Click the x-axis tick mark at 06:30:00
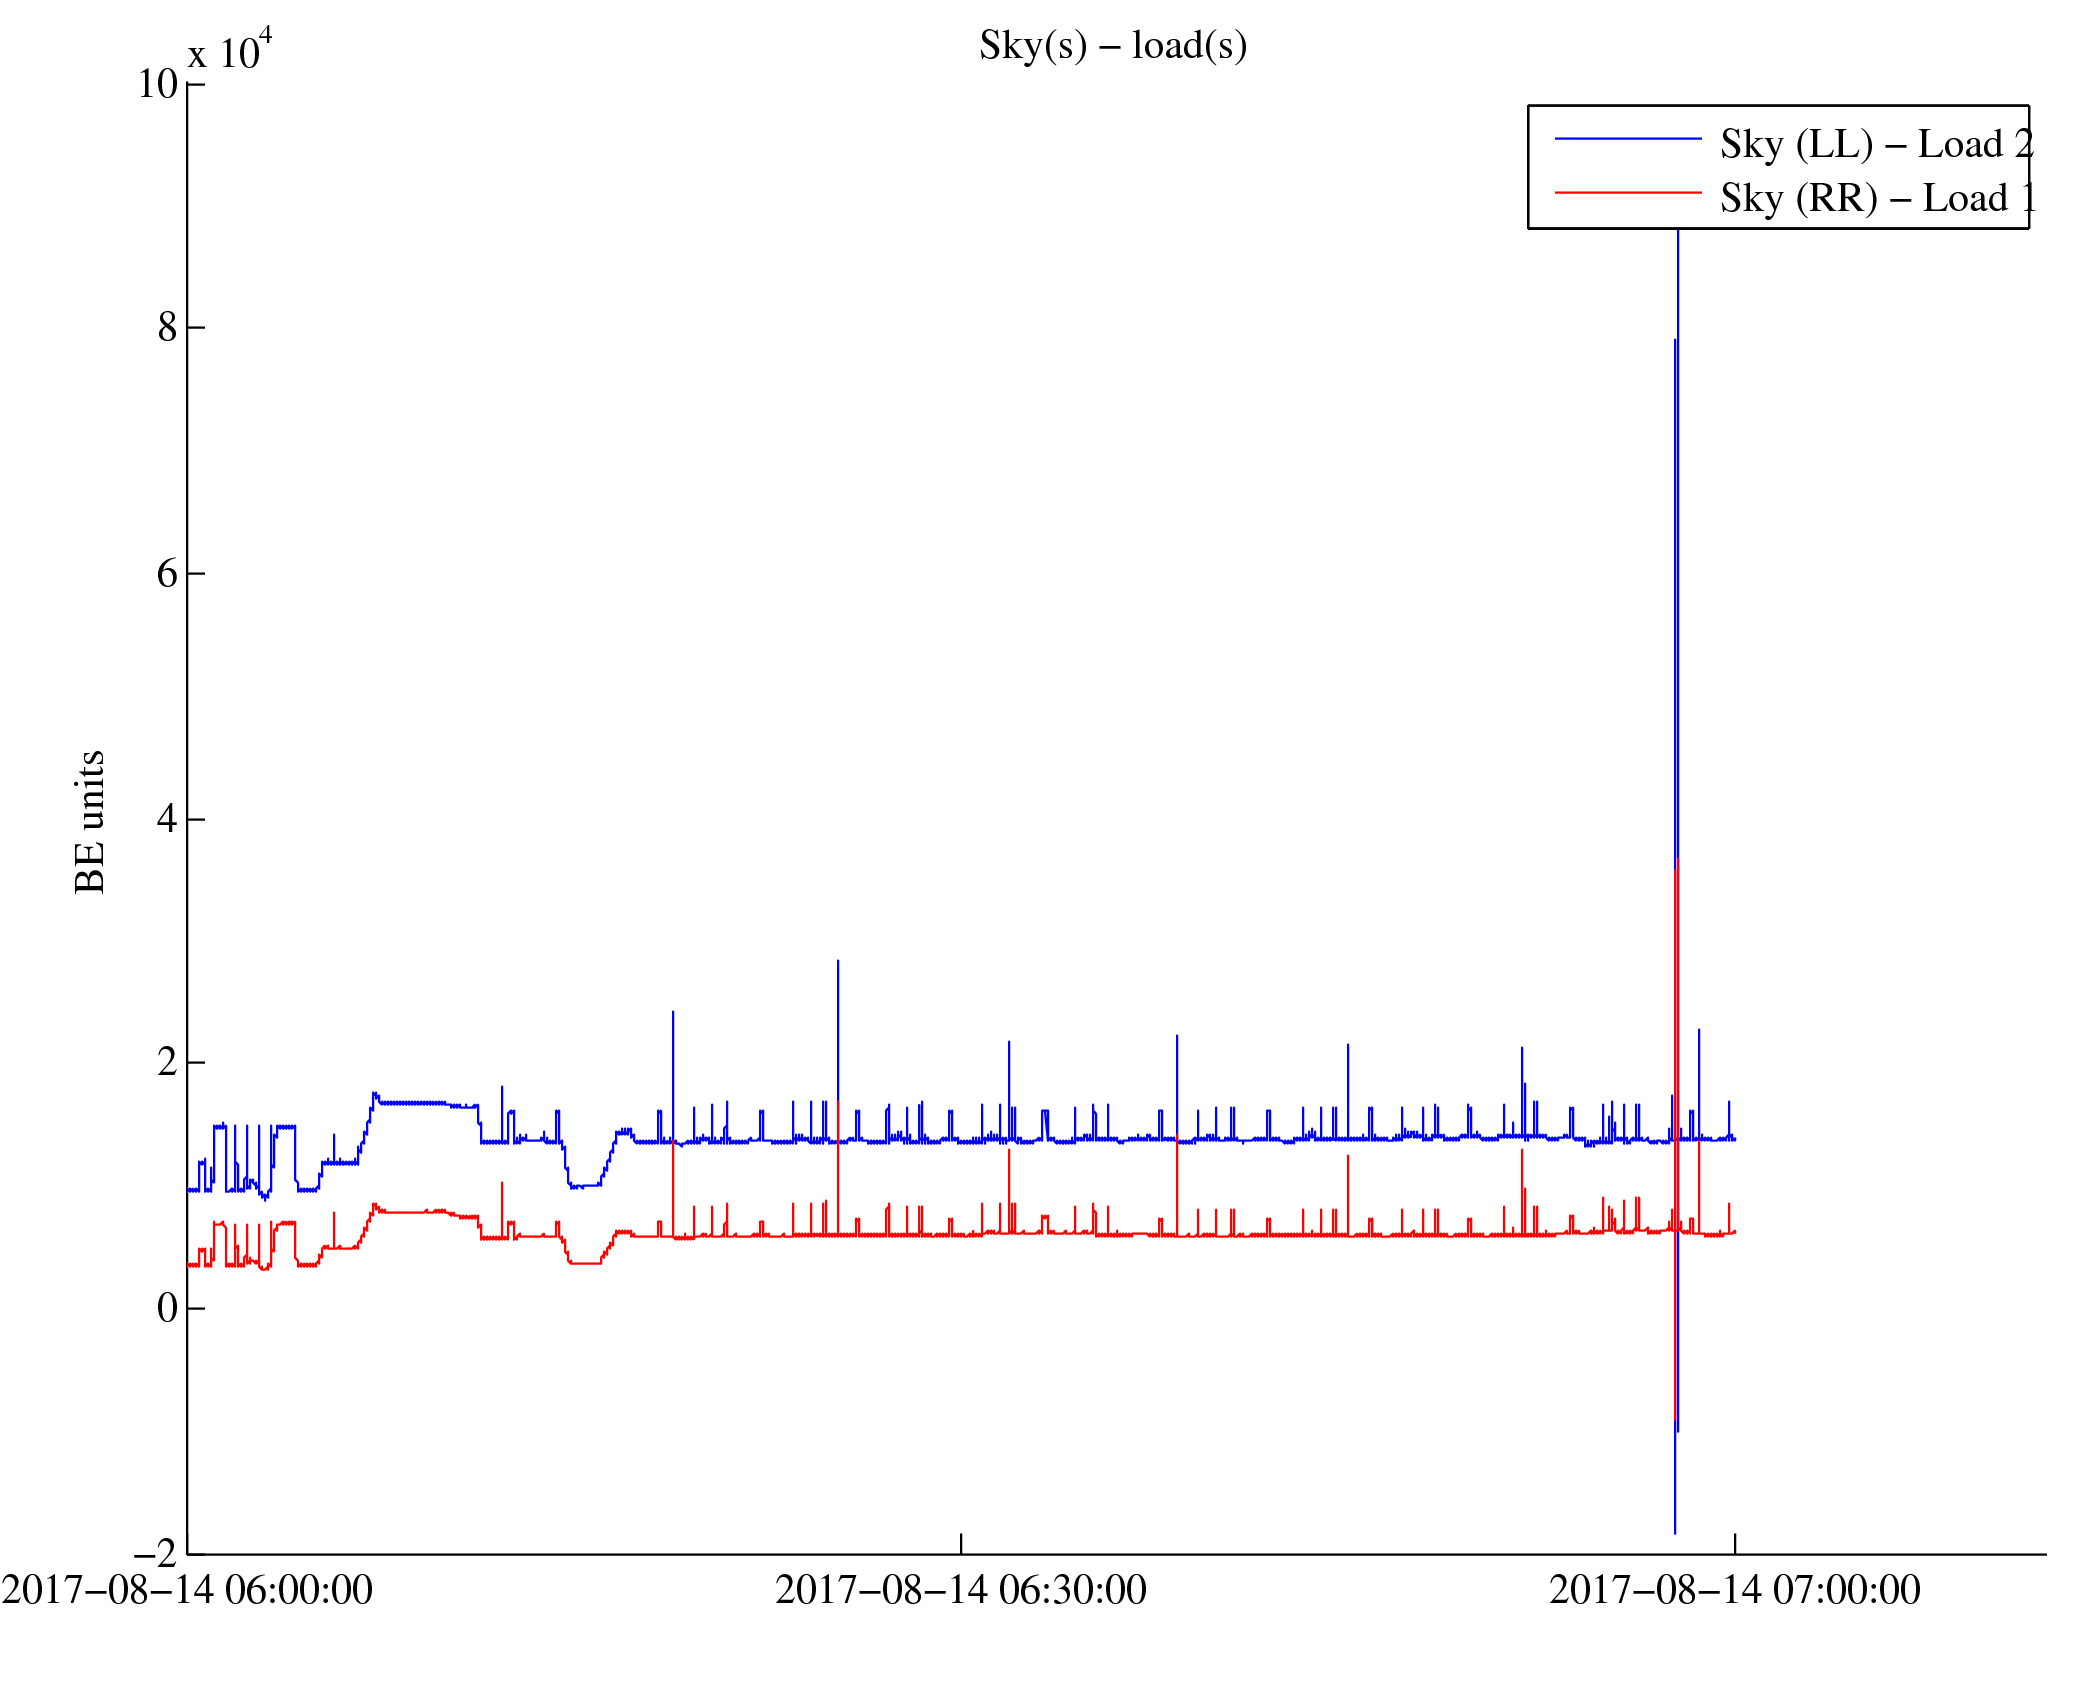Viewport: 2075px width, 1683px height. (961, 1544)
